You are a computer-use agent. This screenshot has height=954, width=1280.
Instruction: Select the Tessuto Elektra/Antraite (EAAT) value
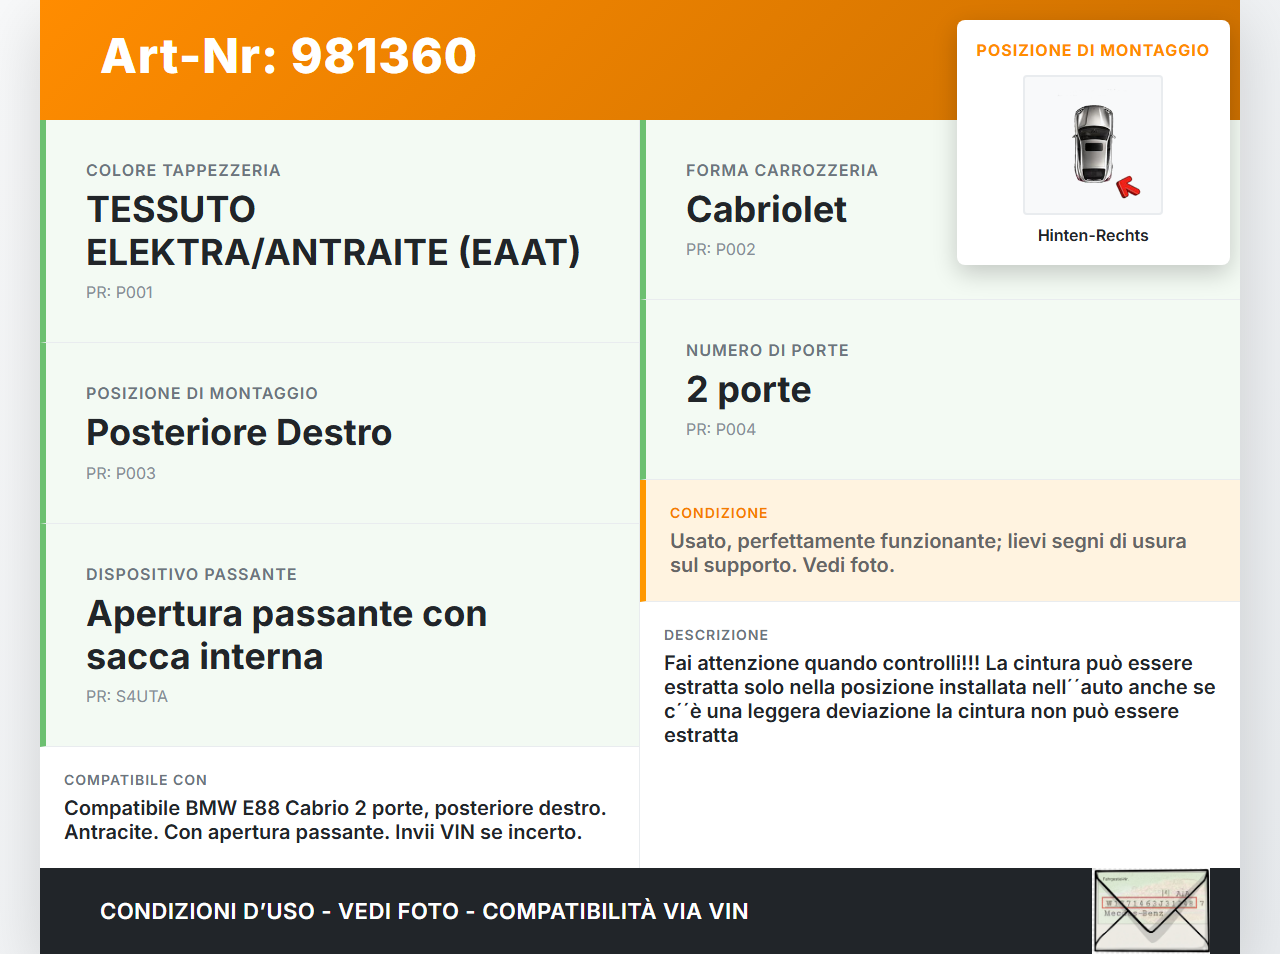(332, 231)
